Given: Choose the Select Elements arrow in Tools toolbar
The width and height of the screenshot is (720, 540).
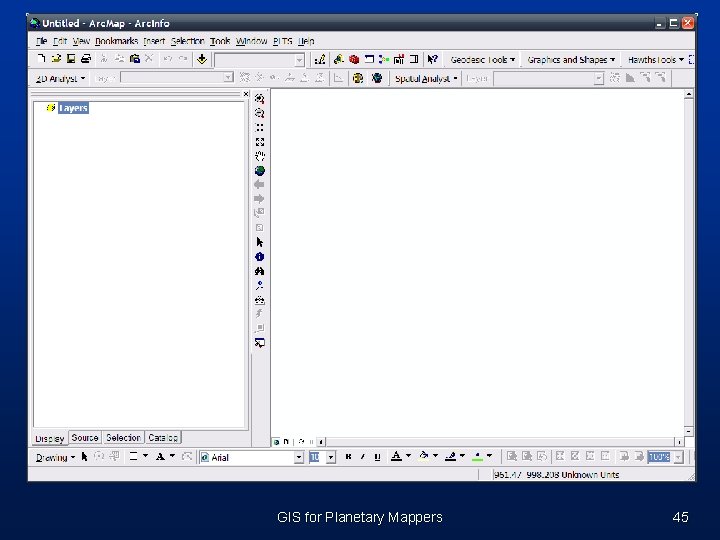Looking at the screenshot, I should (259, 242).
